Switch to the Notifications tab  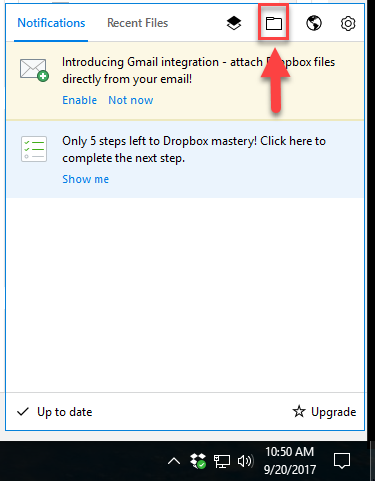[x=51, y=23]
